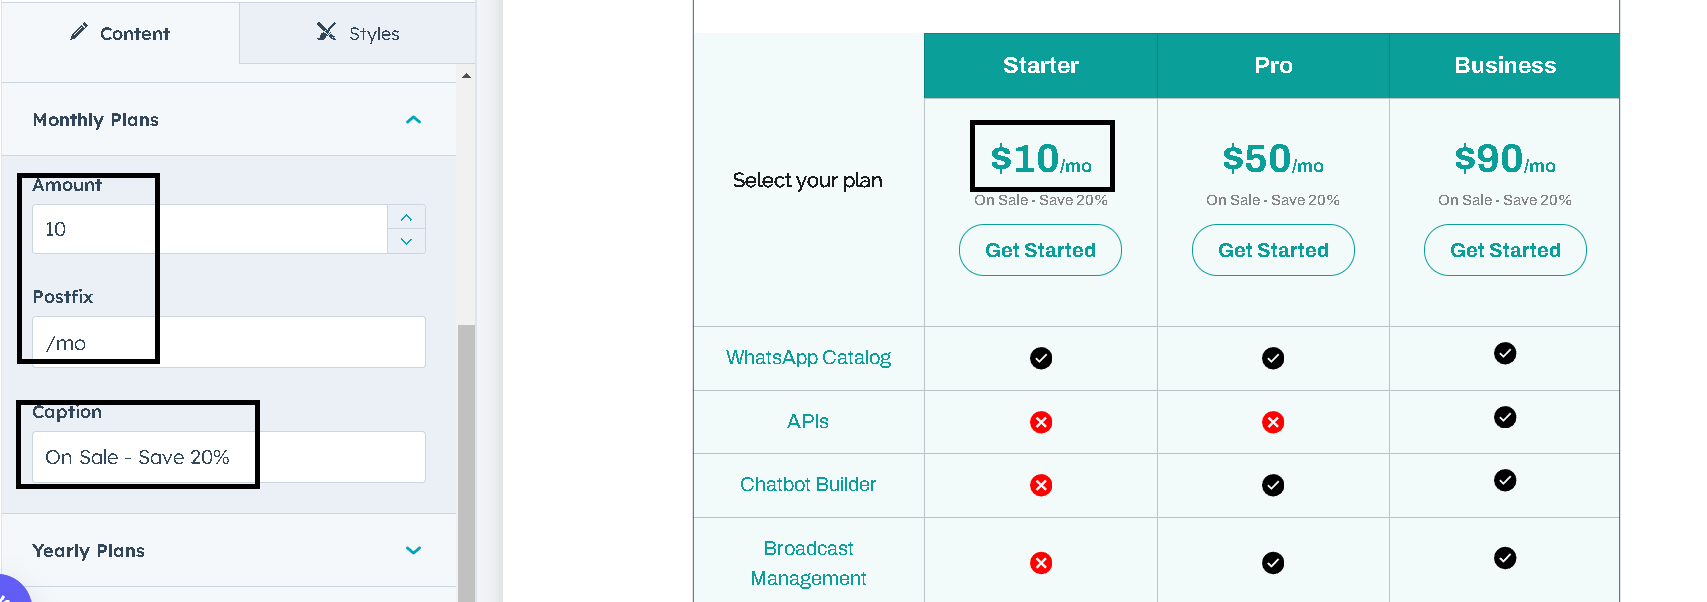
Task: Click the red cross icon for Starter APIs
Action: click(1041, 422)
